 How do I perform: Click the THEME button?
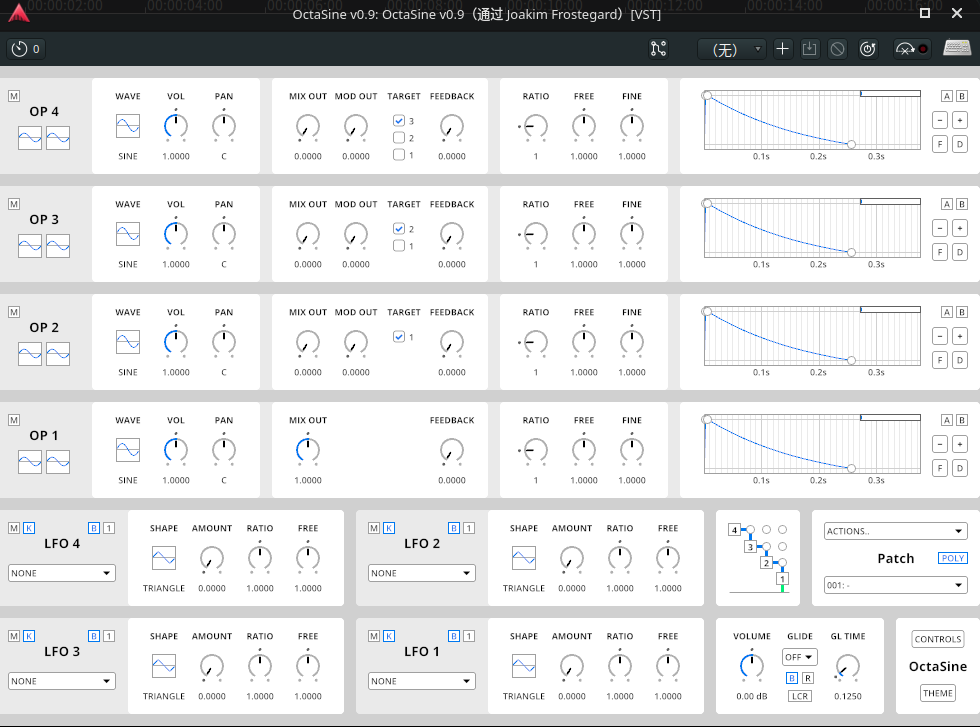click(938, 693)
